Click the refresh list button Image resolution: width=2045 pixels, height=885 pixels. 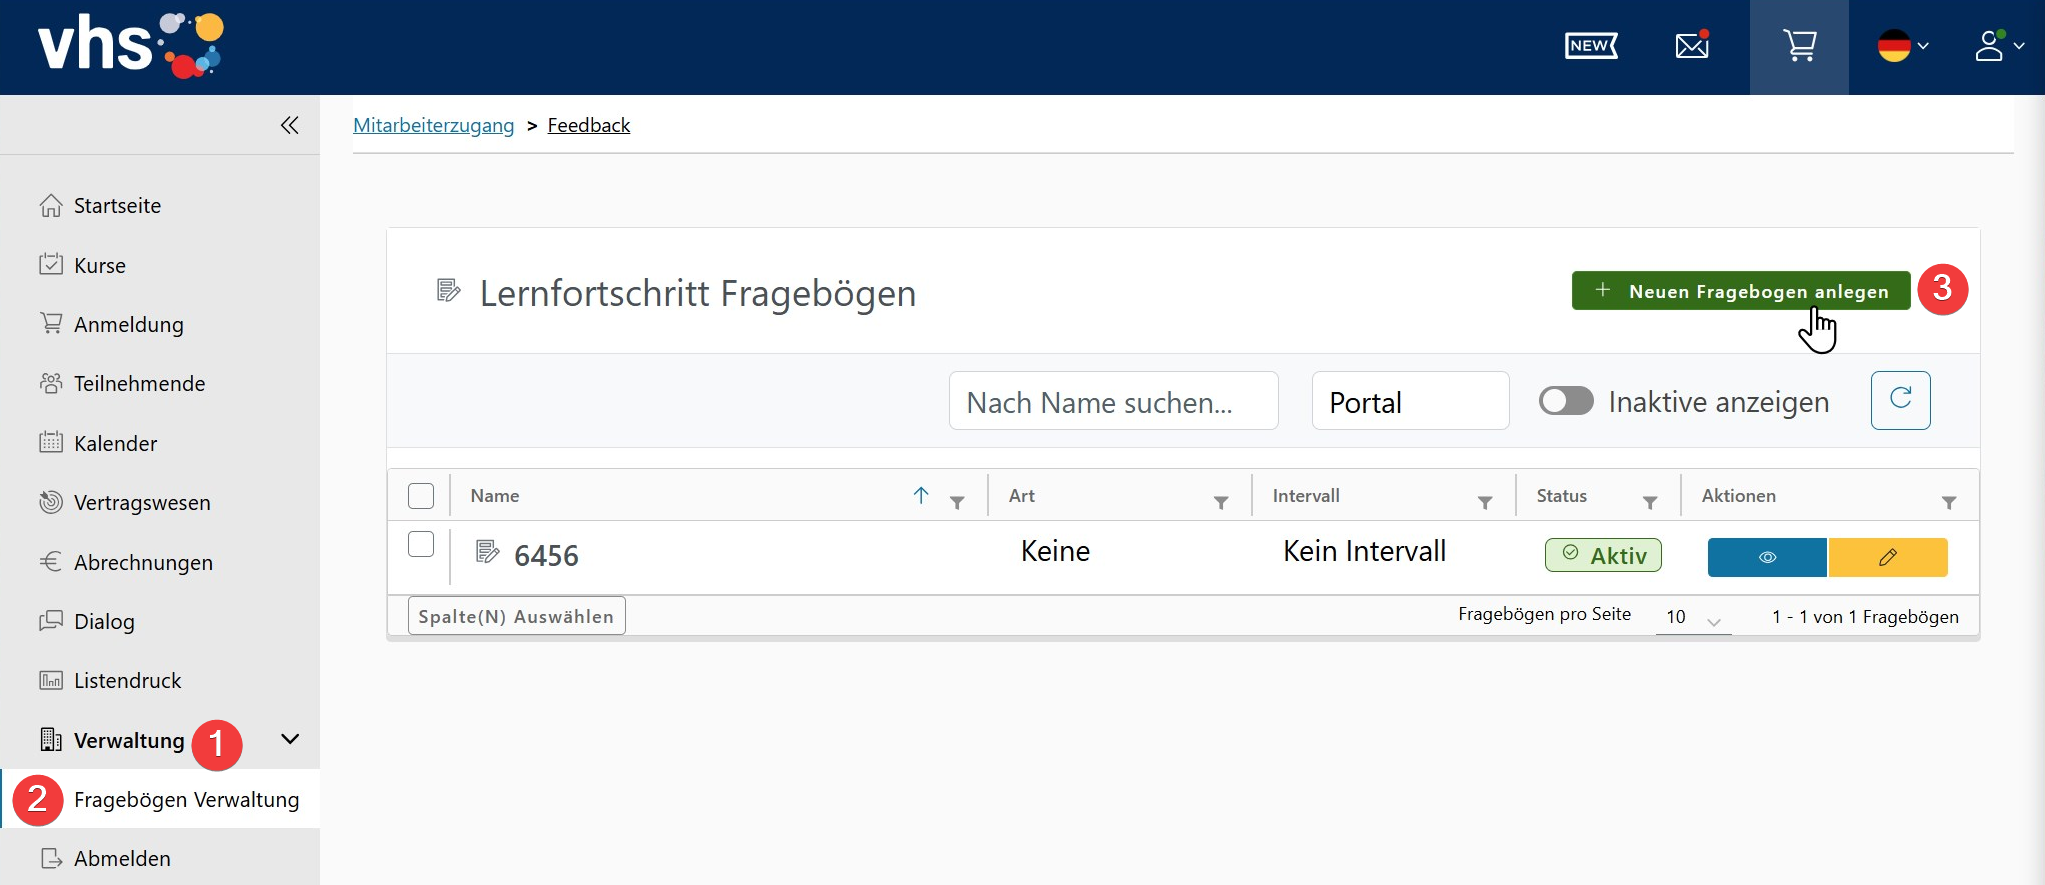pos(1900,400)
